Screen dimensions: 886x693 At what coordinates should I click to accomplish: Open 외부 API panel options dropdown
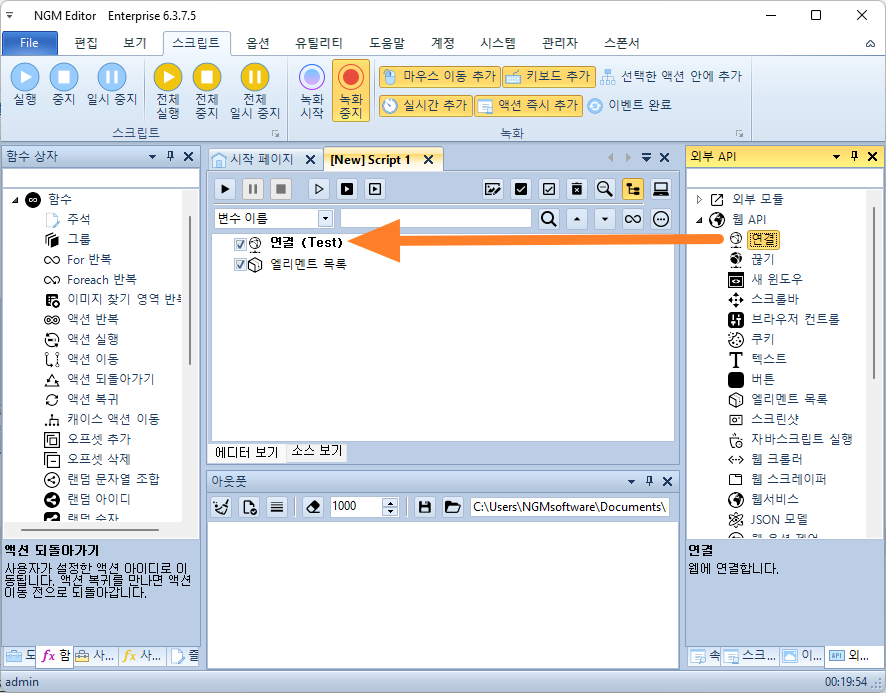click(836, 157)
